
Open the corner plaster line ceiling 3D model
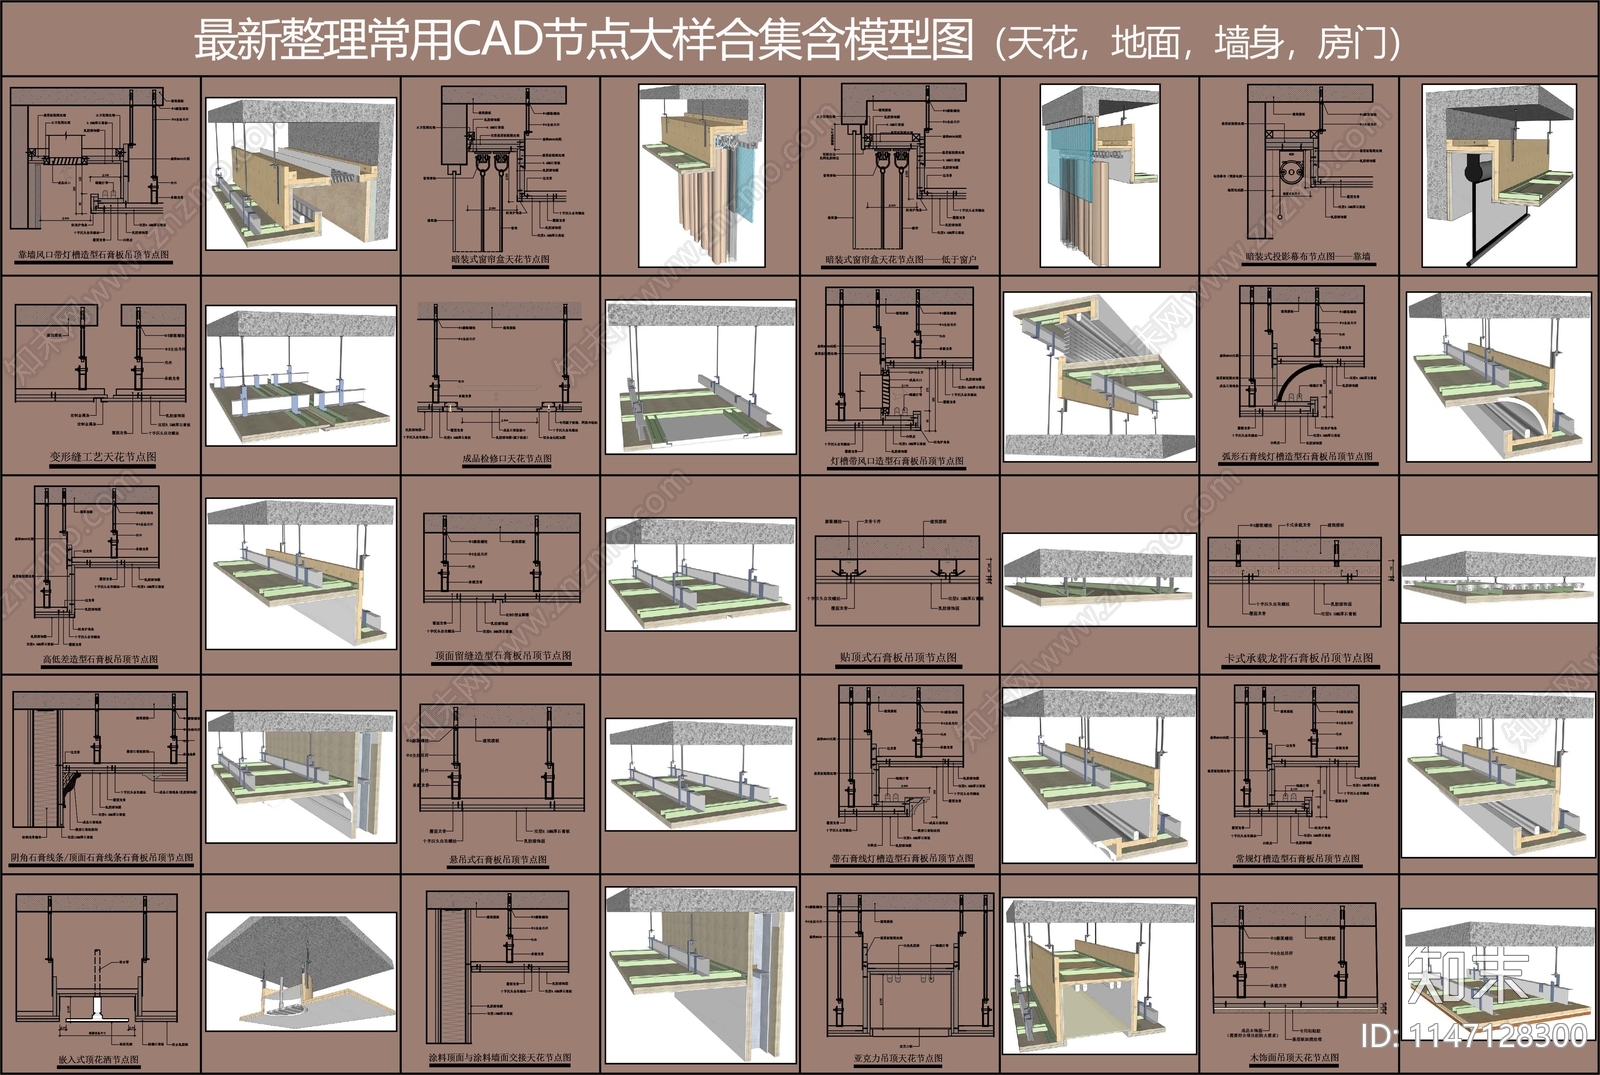coord(300,776)
